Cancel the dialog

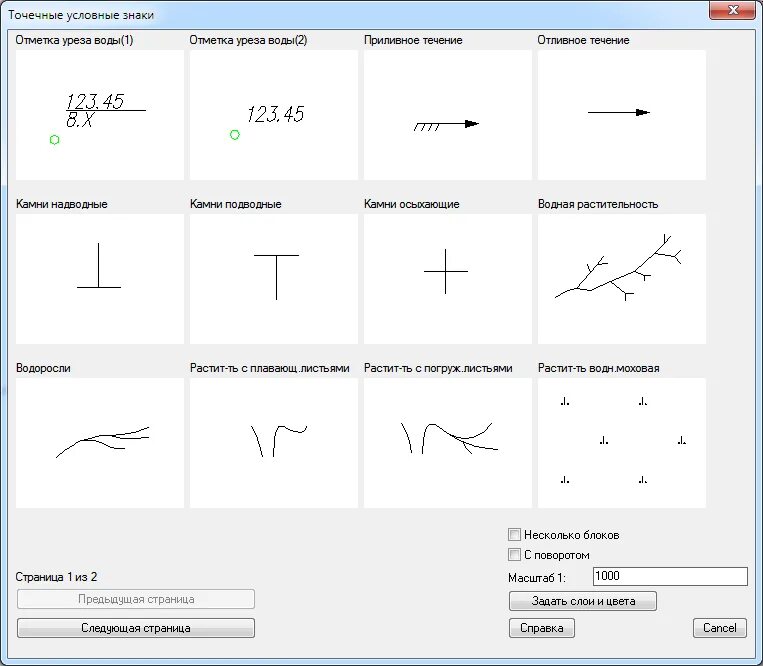(x=720, y=628)
